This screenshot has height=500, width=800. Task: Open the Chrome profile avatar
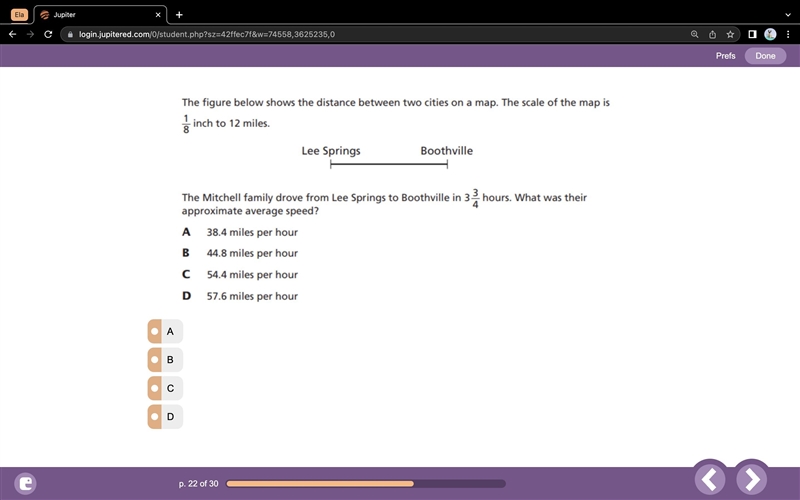click(x=770, y=34)
